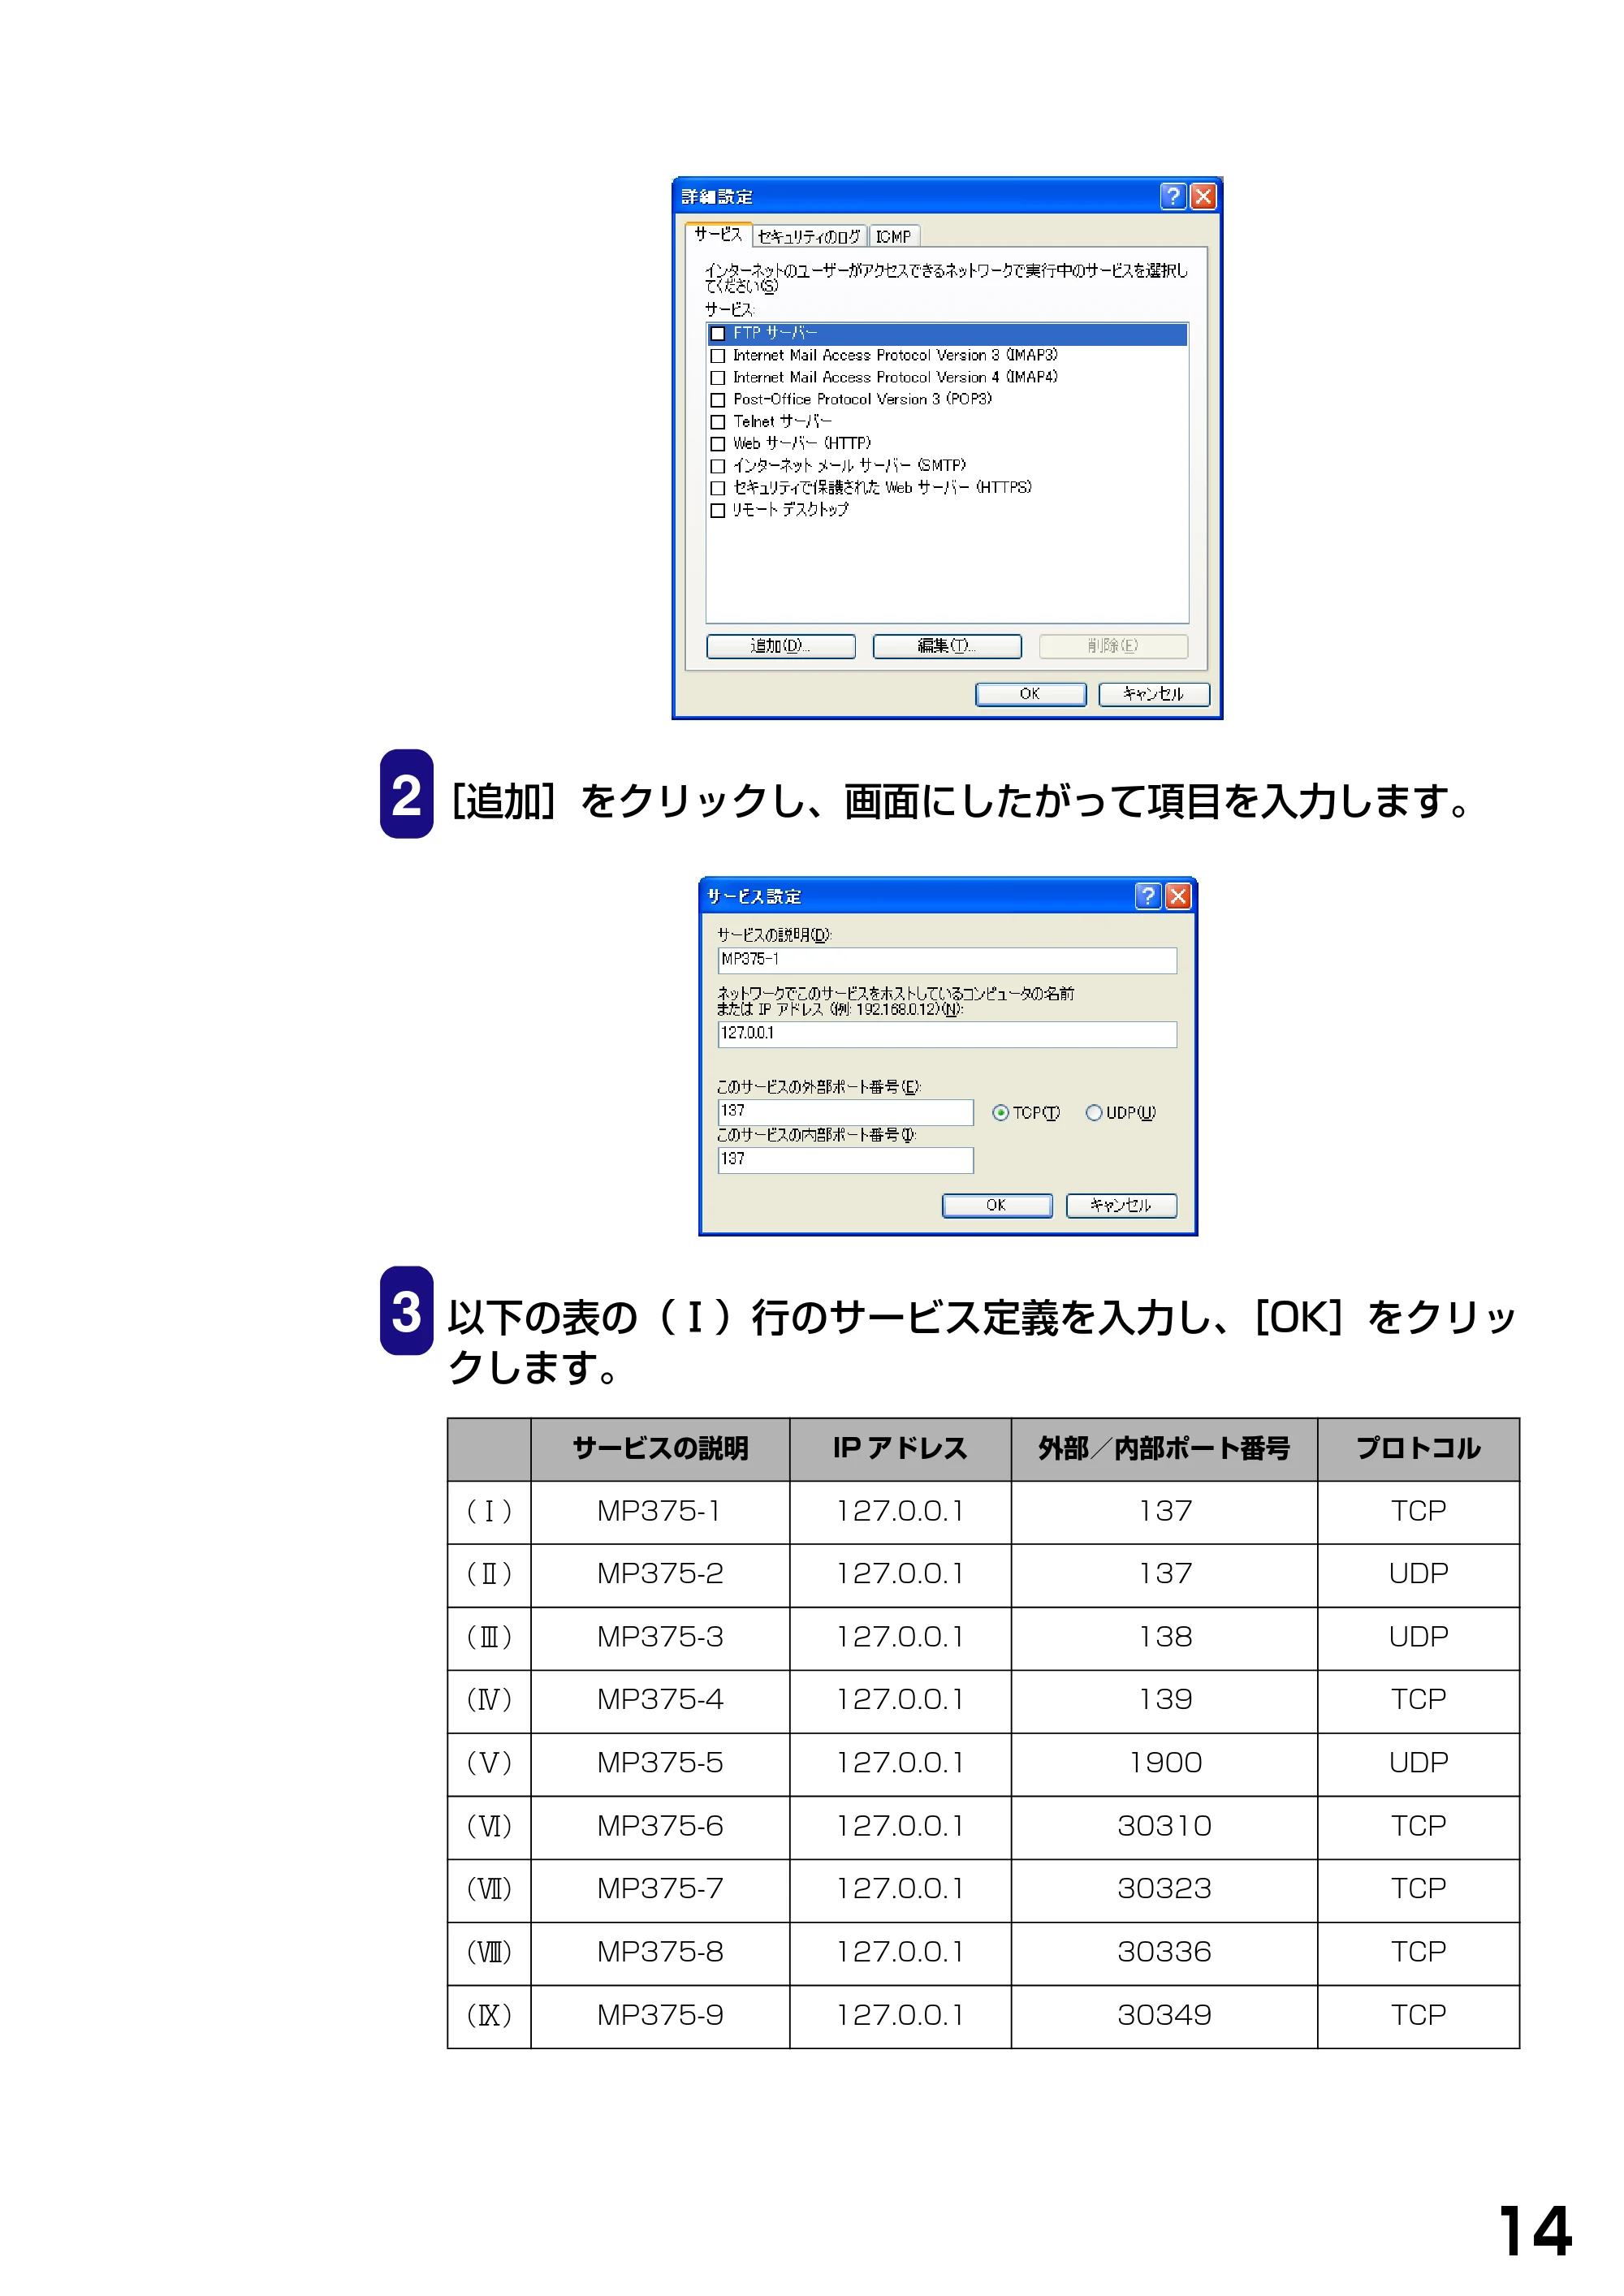Click table cell MP375-5

point(660,1763)
